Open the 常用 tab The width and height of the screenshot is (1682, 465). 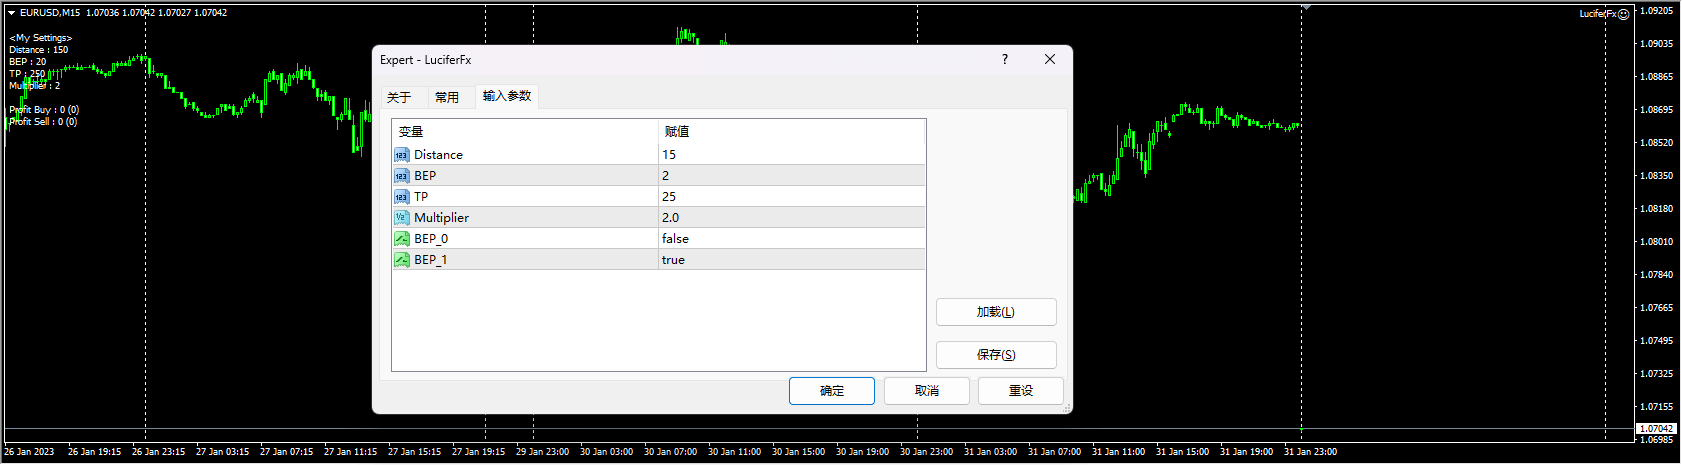coord(447,97)
